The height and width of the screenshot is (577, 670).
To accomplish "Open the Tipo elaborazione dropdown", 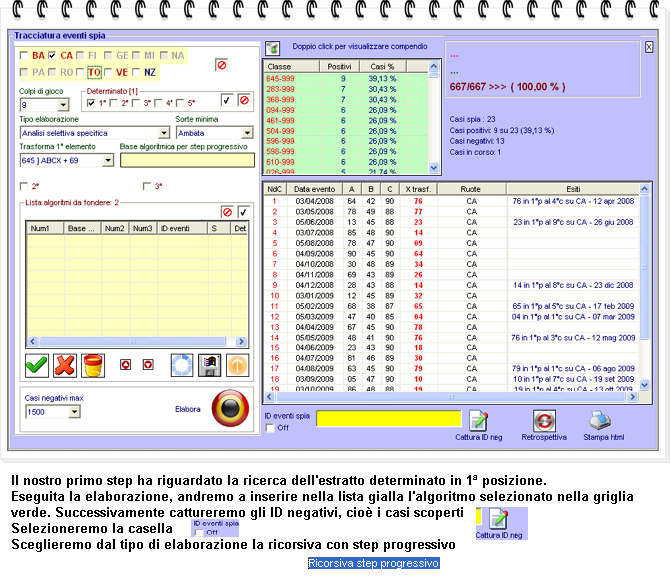I will (x=163, y=133).
